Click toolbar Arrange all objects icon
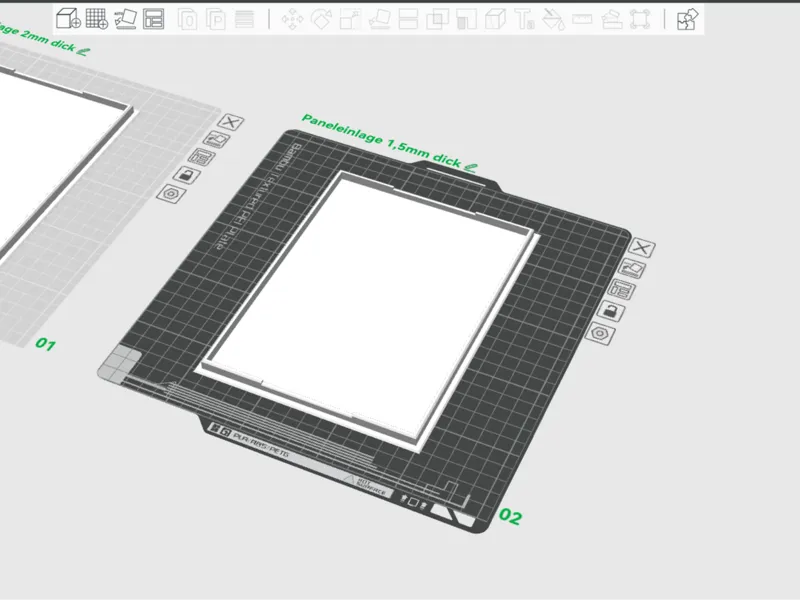Viewport: 800px width, 600px height. point(154,19)
